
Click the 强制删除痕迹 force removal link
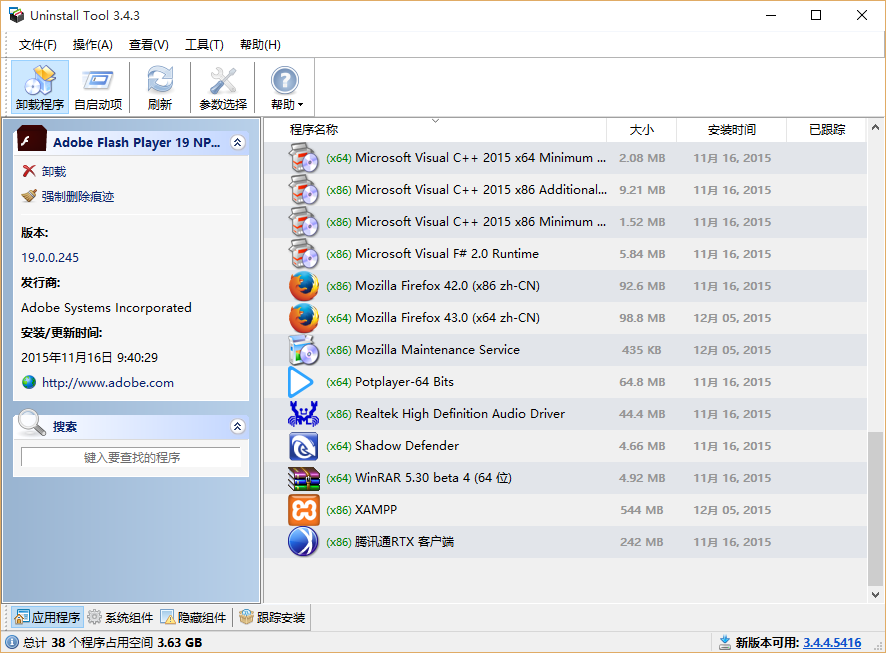[77, 197]
